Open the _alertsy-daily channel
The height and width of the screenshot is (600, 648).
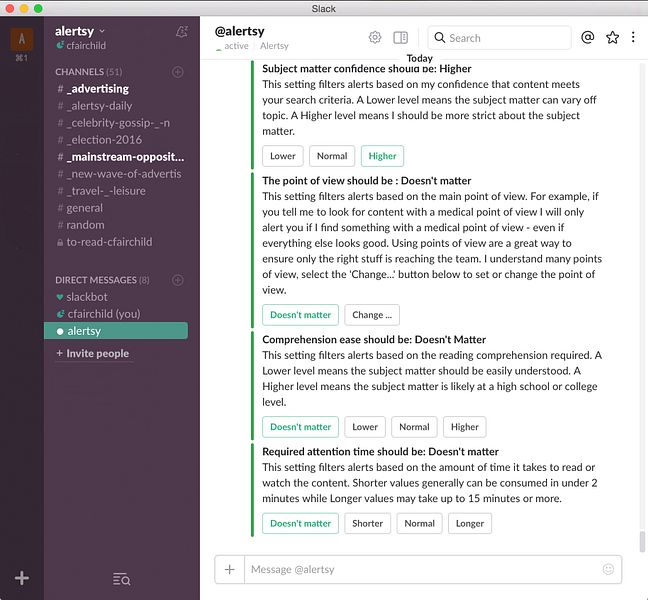pos(116,106)
